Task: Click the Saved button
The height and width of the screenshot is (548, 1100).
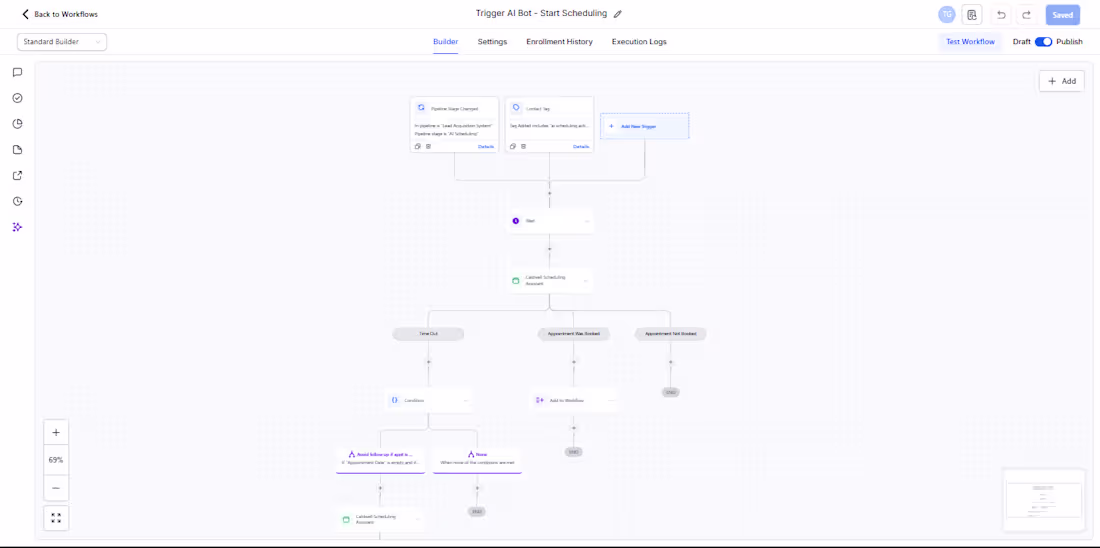Action: [1062, 15]
